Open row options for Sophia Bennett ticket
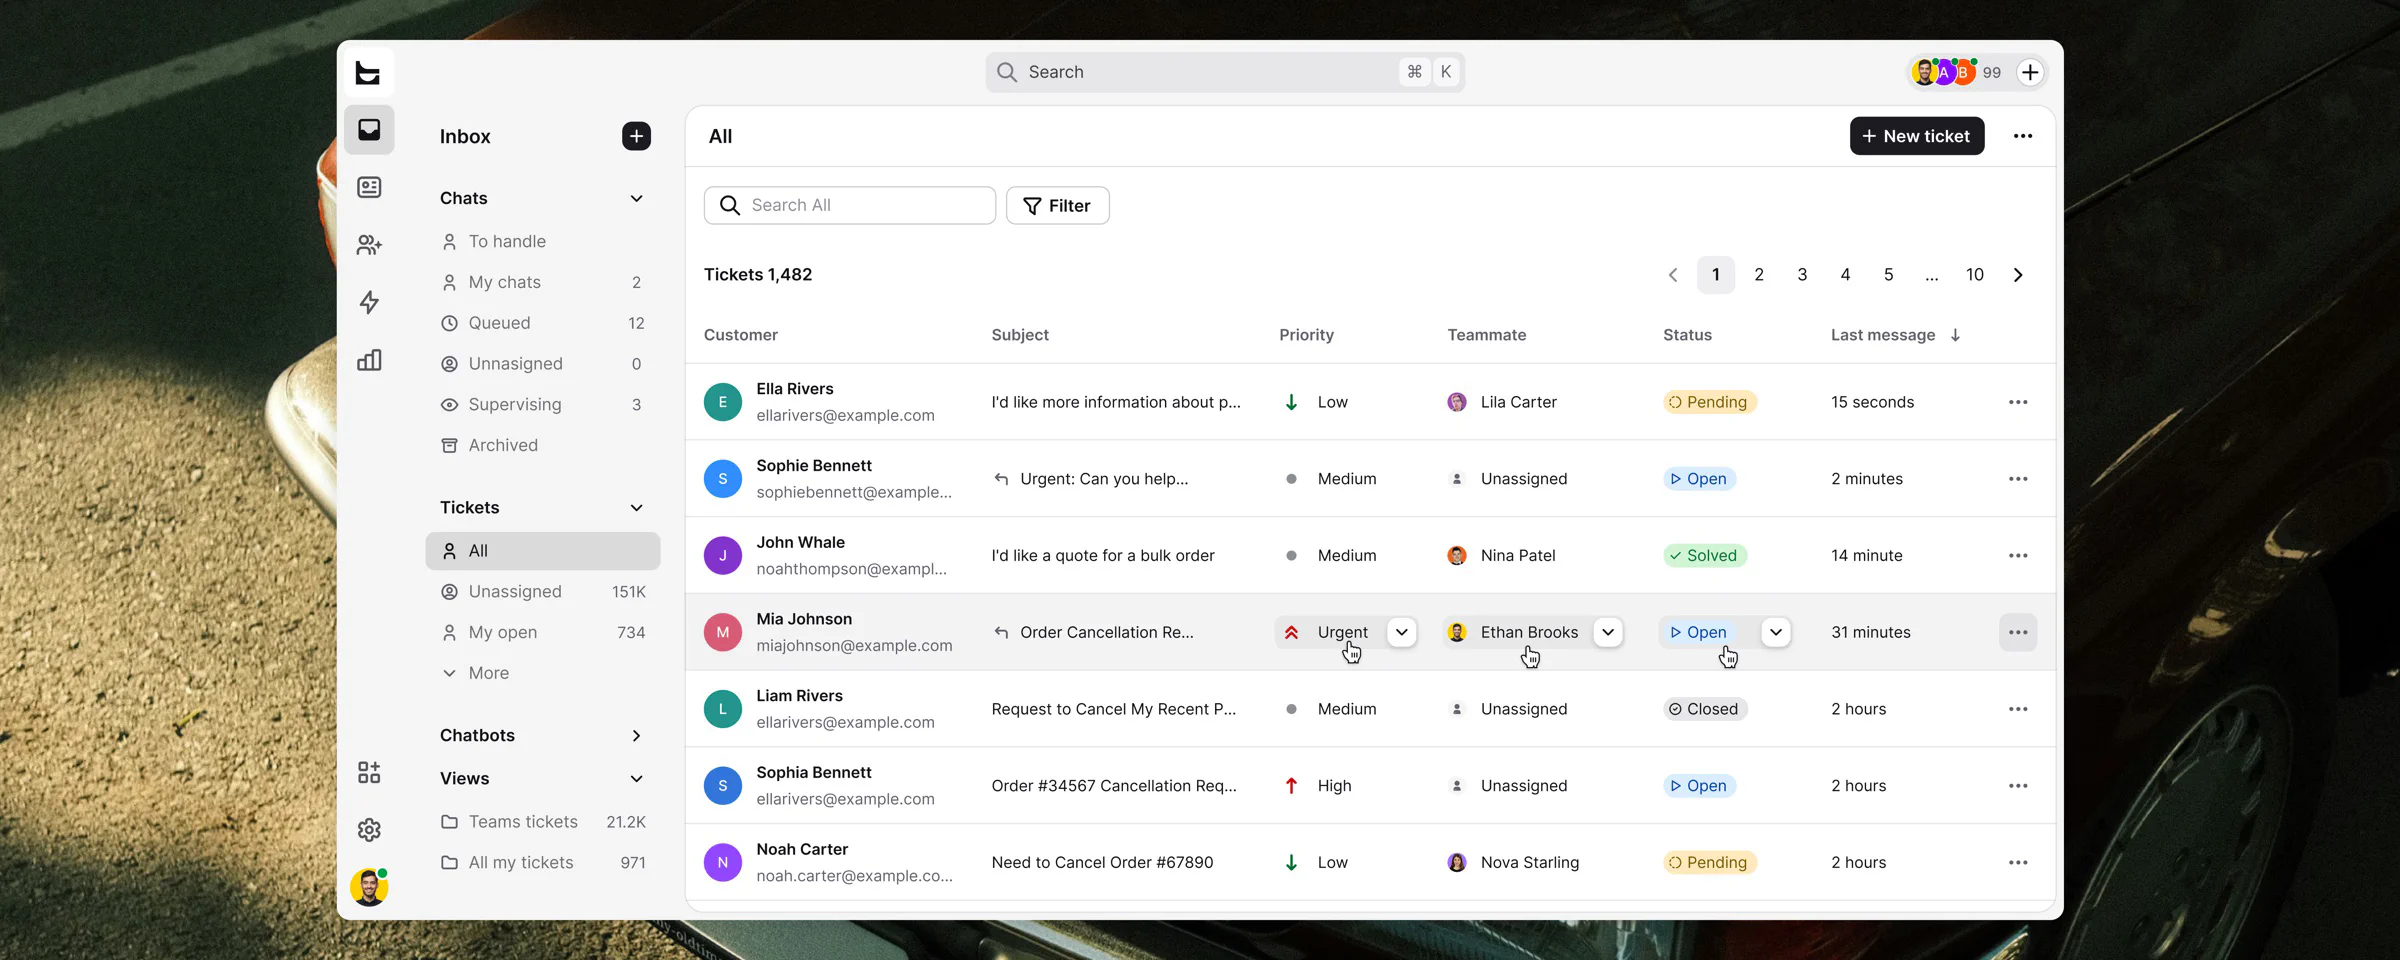Viewport: 2400px width, 960px height. click(x=2018, y=786)
